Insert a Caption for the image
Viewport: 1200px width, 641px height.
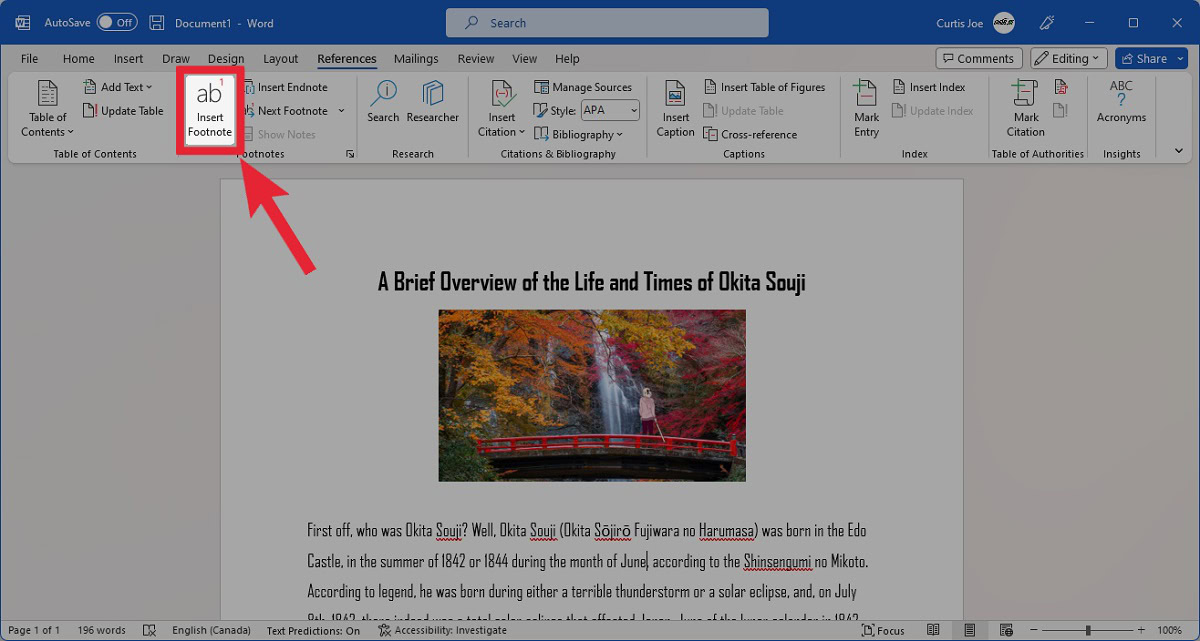coord(675,108)
